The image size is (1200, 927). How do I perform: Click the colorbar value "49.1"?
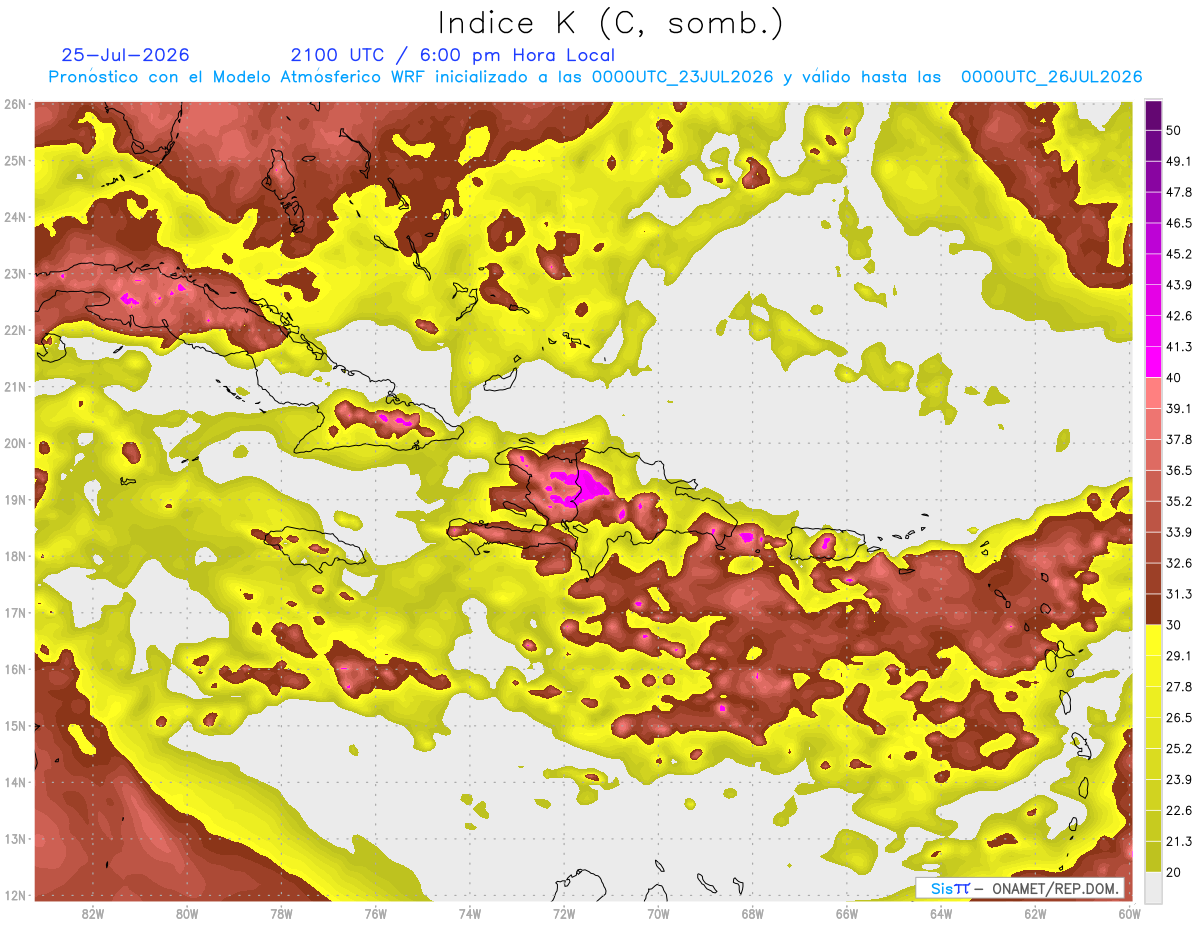pos(1179,161)
